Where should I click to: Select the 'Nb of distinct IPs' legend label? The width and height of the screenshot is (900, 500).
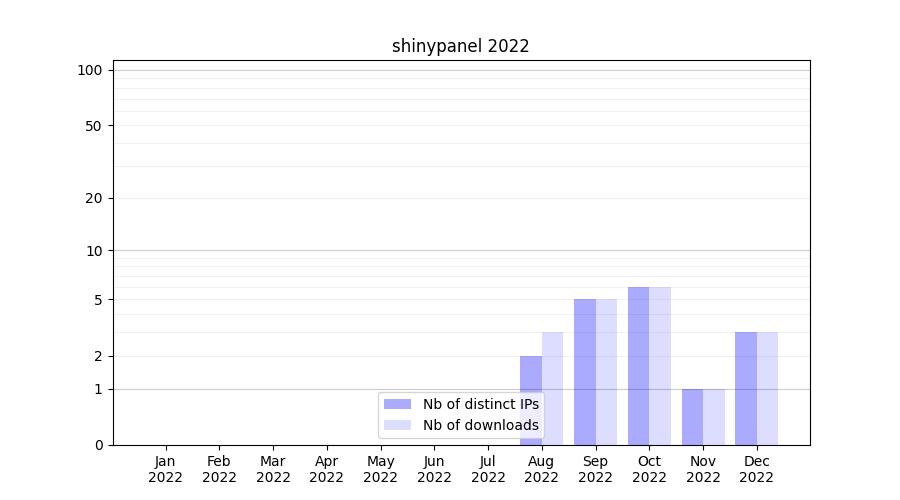pos(480,404)
